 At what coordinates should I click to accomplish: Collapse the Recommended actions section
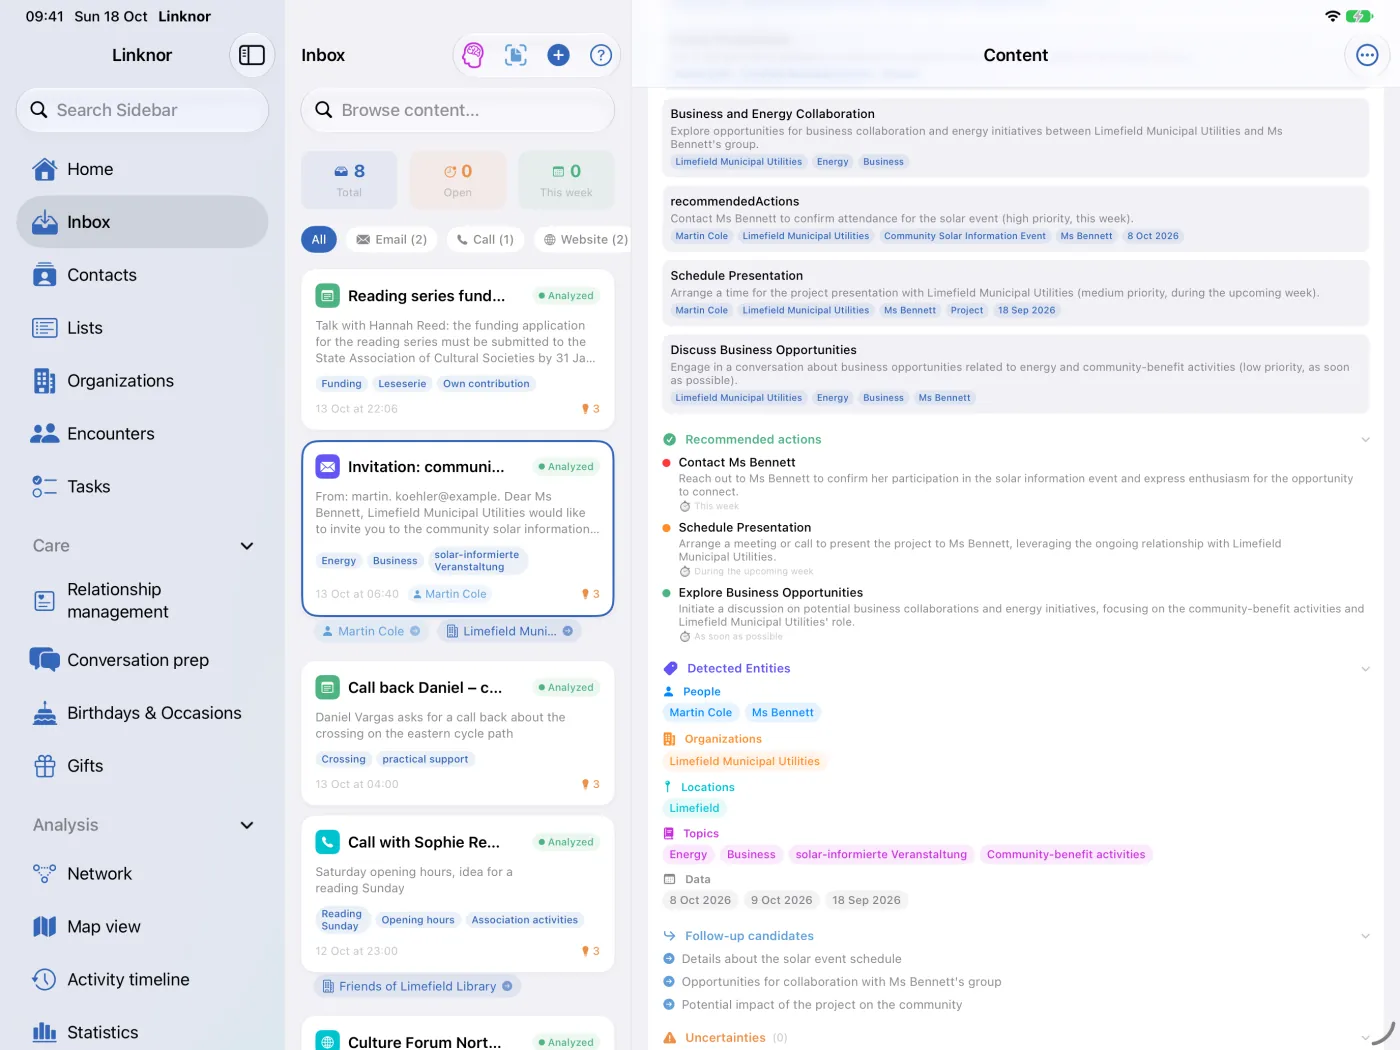pyautogui.click(x=1365, y=440)
